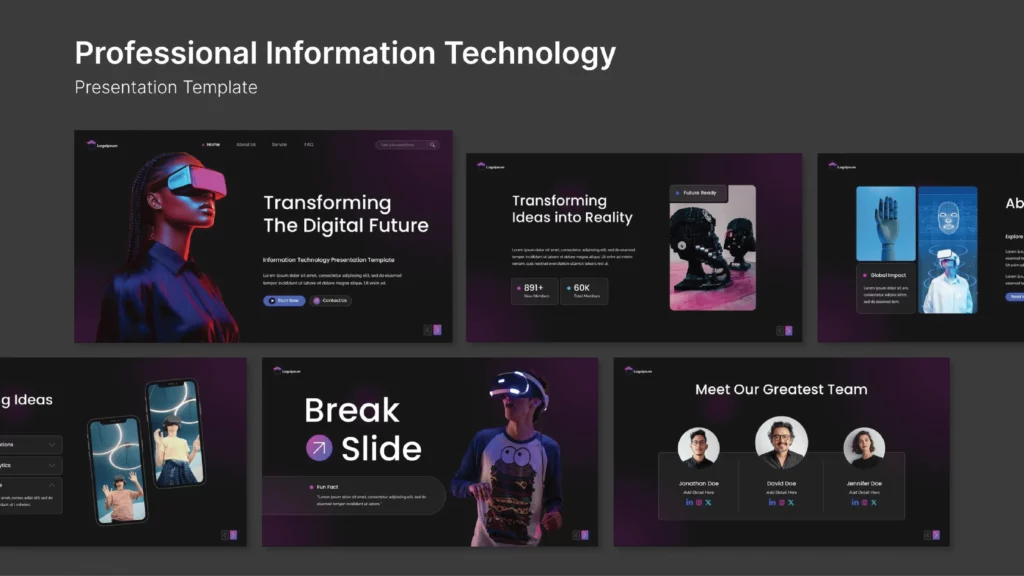
Task: Open David Doe's Instagram icon
Action: point(782,502)
